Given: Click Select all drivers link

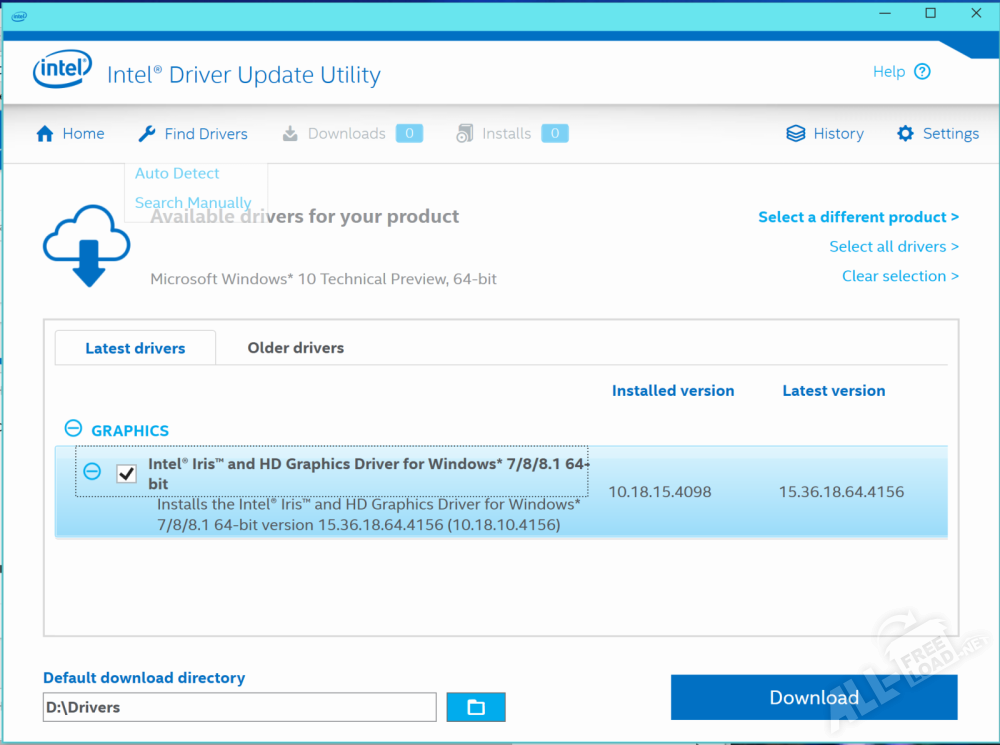Looking at the screenshot, I should tap(894, 246).
